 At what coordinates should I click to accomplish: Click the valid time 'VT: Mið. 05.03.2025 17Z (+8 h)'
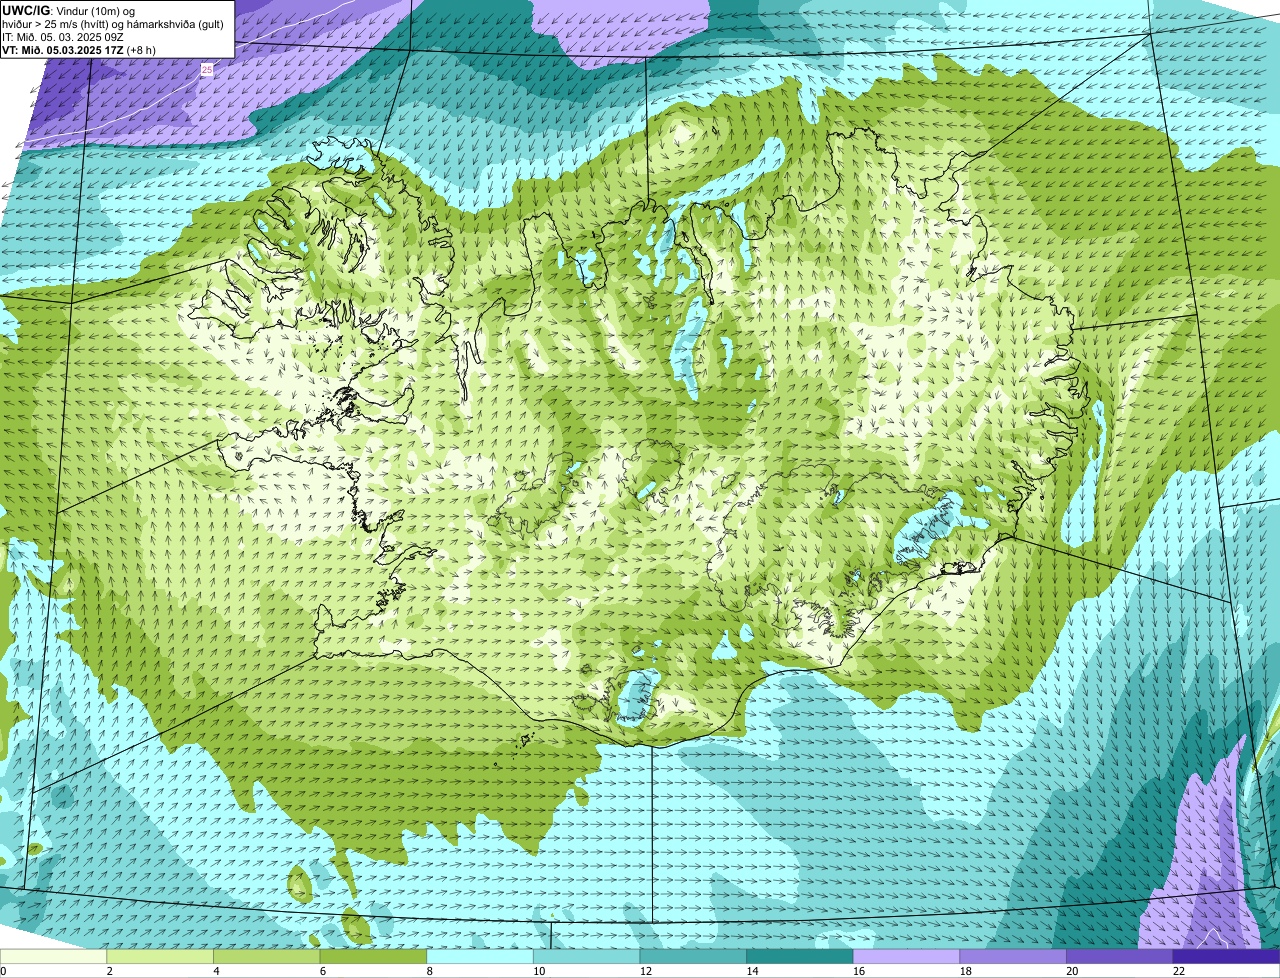coord(79,50)
